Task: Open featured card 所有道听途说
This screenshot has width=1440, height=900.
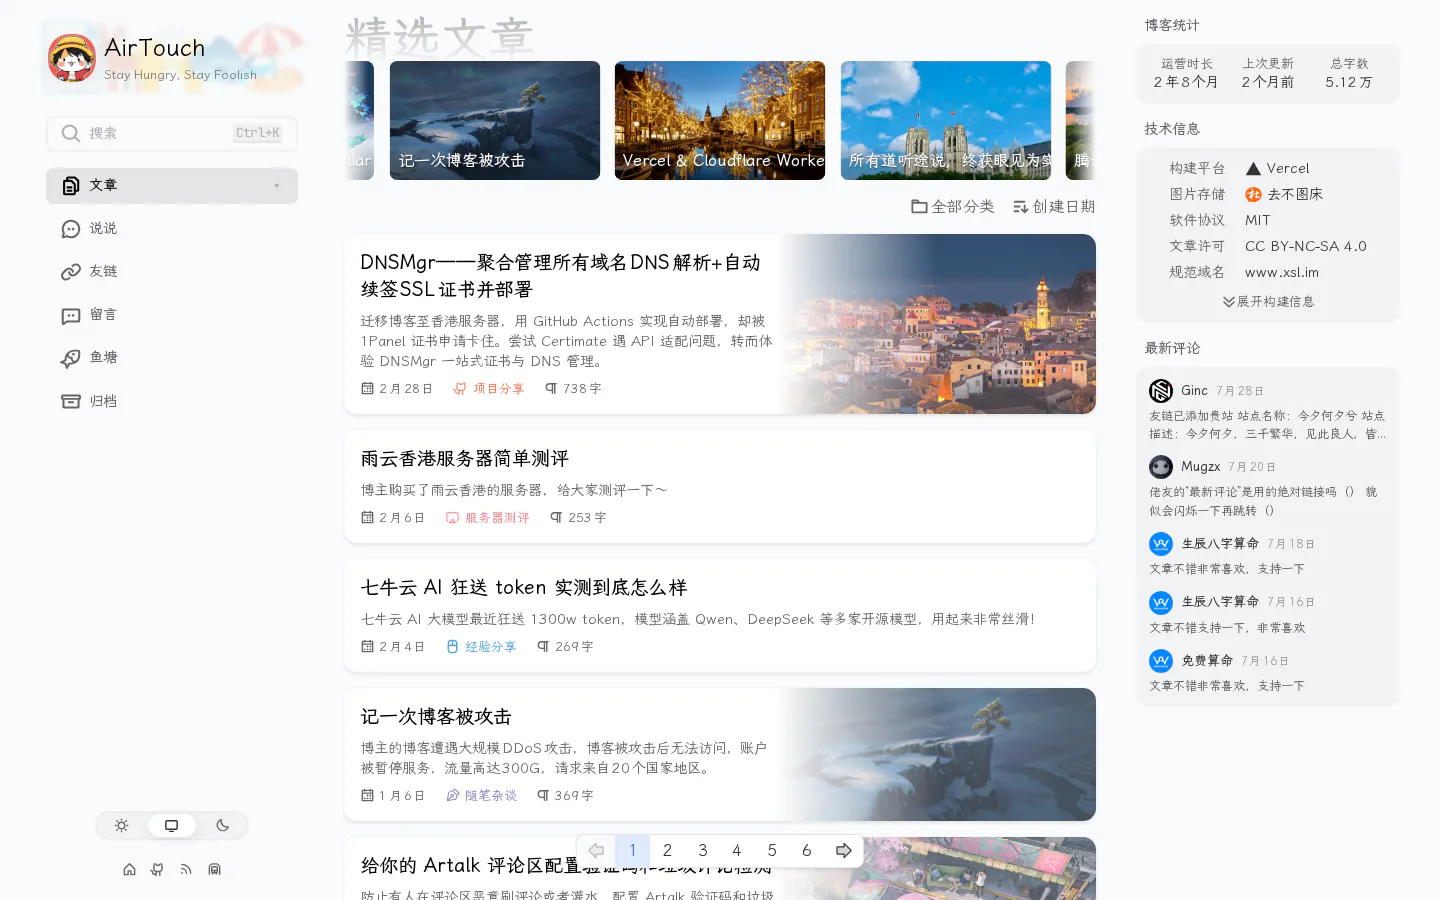Action: [946, 120]
